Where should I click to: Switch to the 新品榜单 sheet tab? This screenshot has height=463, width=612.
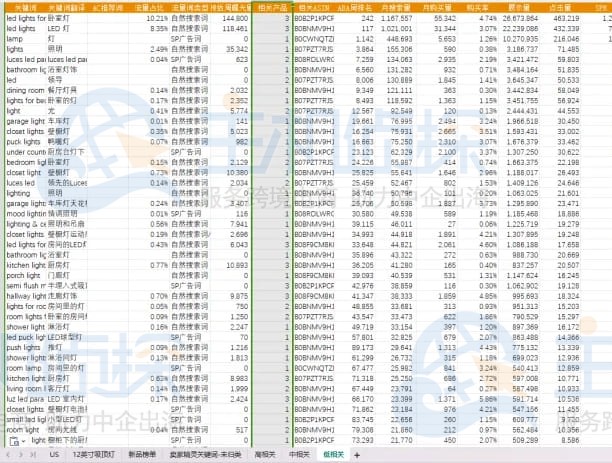tap(142, 454)
